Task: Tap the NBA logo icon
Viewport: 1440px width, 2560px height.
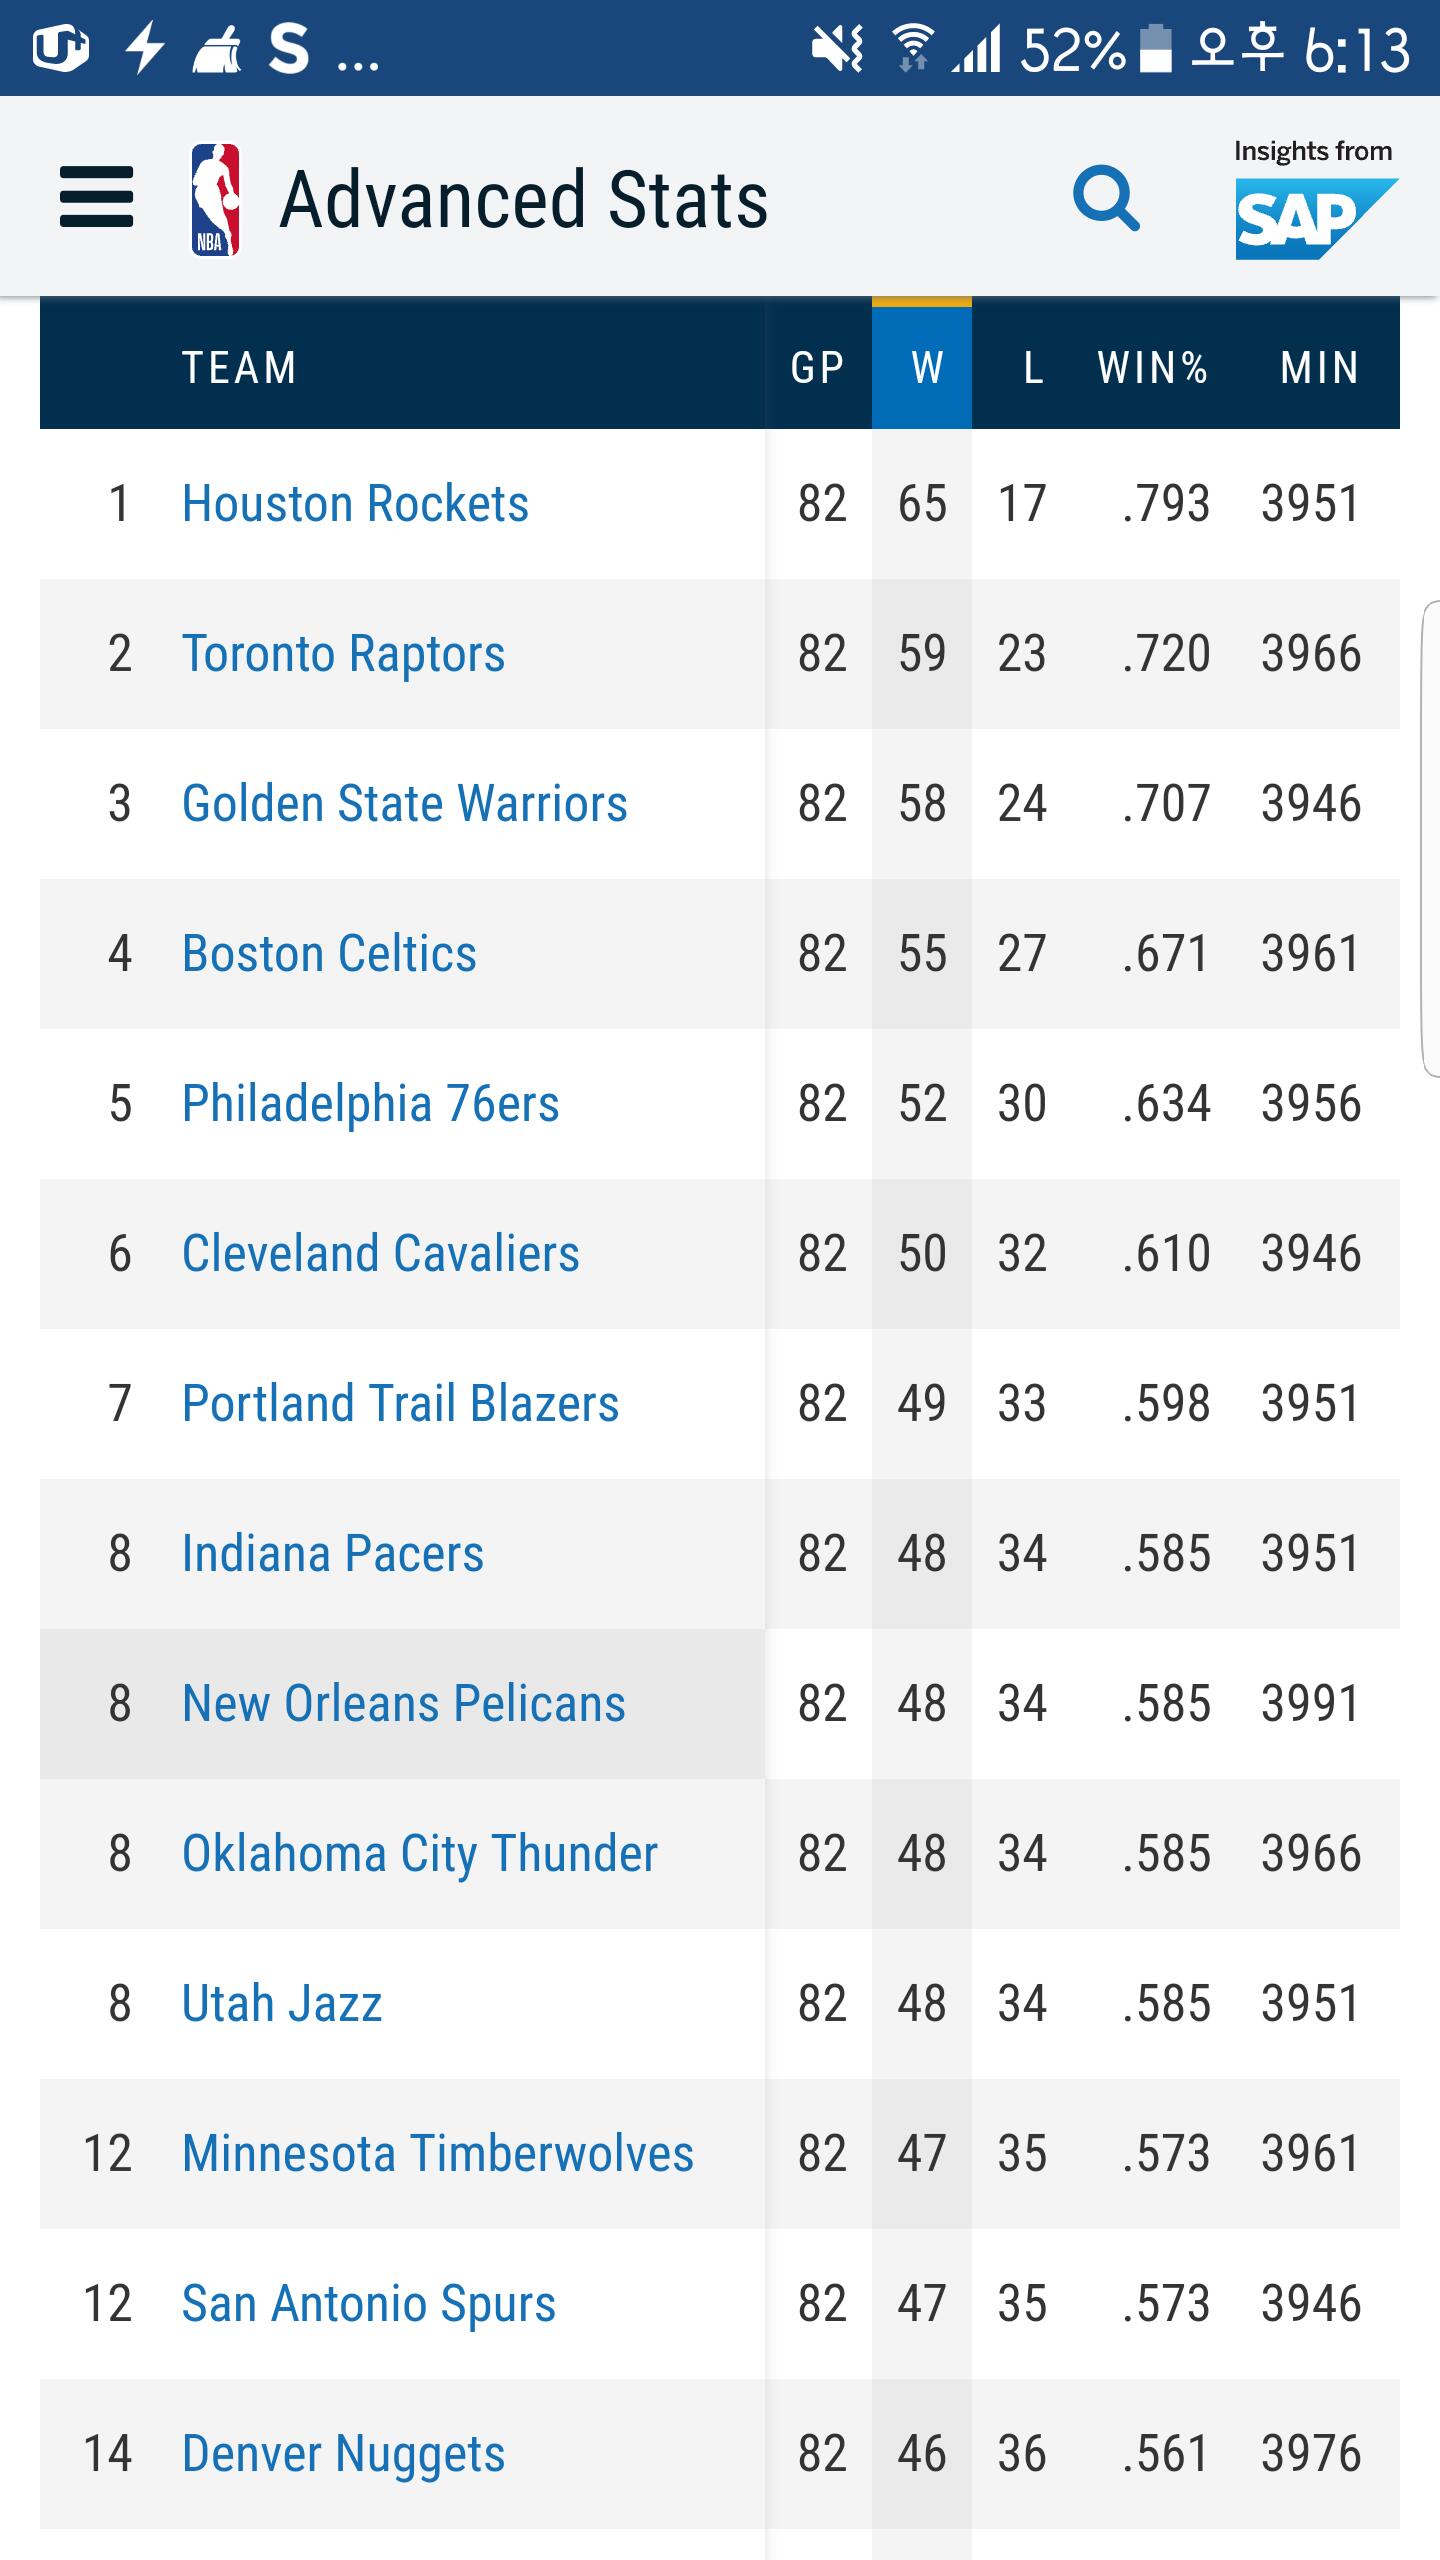Action: [215, 200]
